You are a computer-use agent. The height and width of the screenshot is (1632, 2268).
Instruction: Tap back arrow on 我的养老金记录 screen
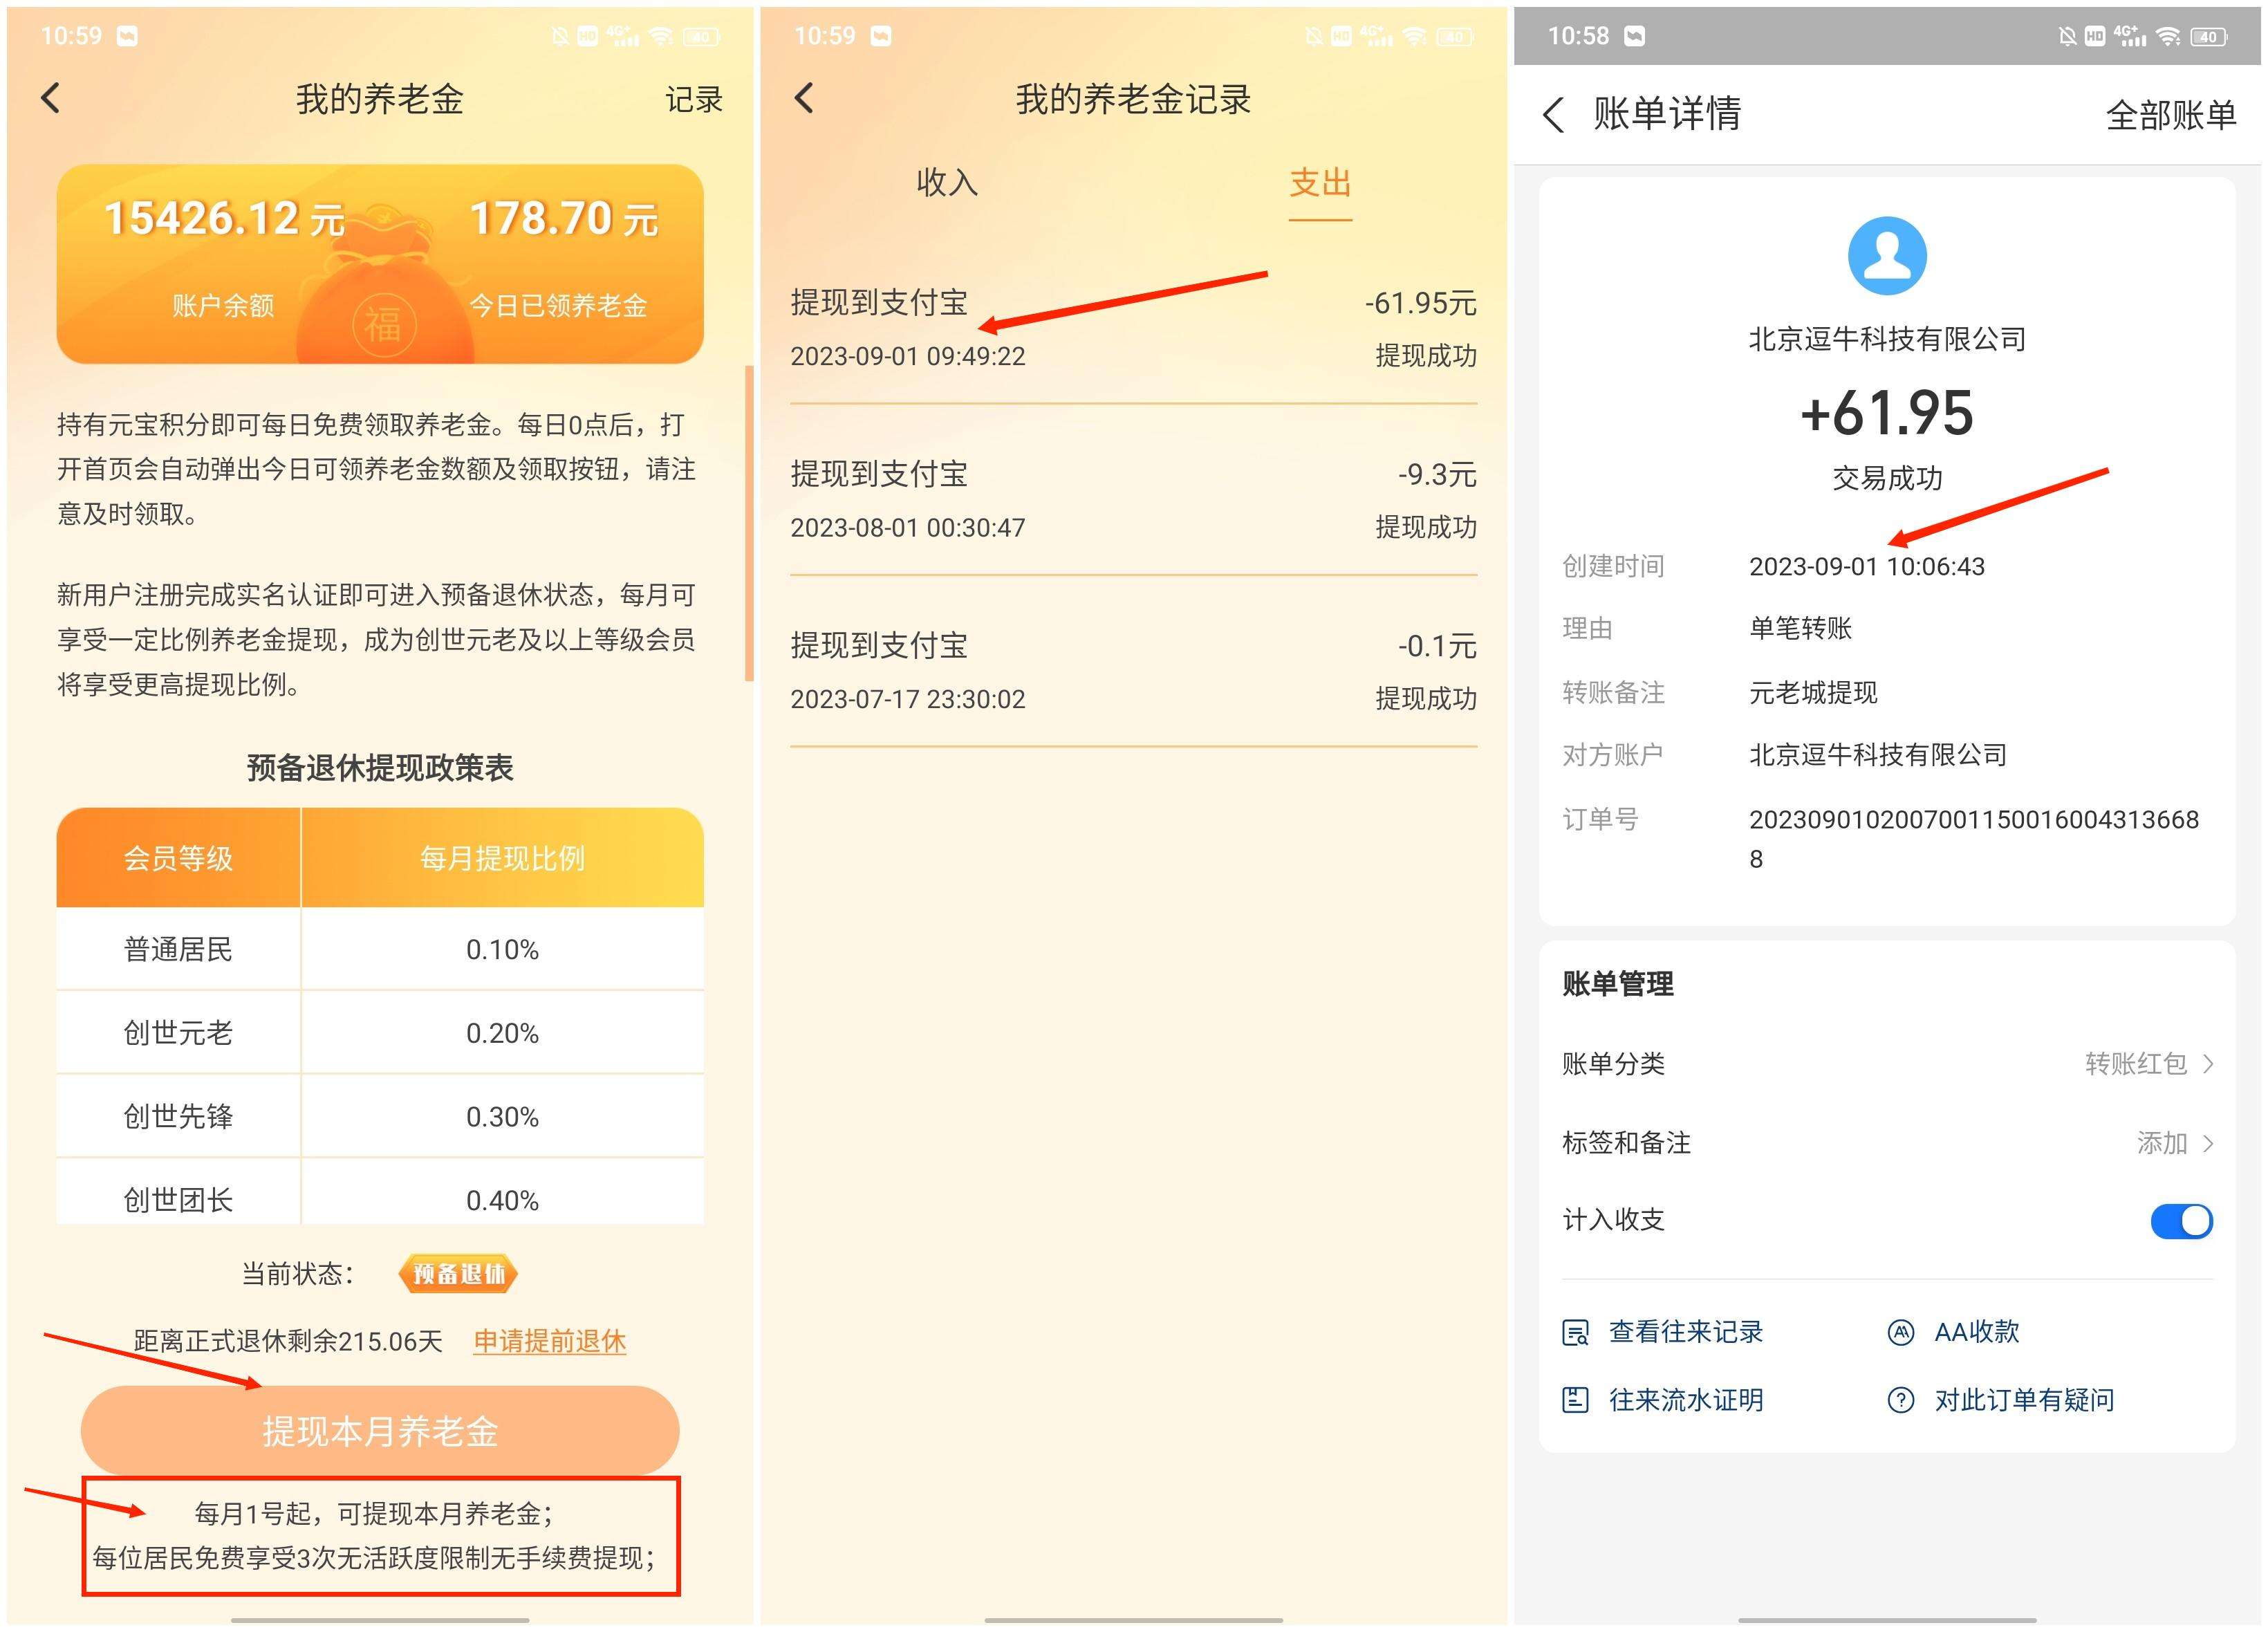coord(804,98)
